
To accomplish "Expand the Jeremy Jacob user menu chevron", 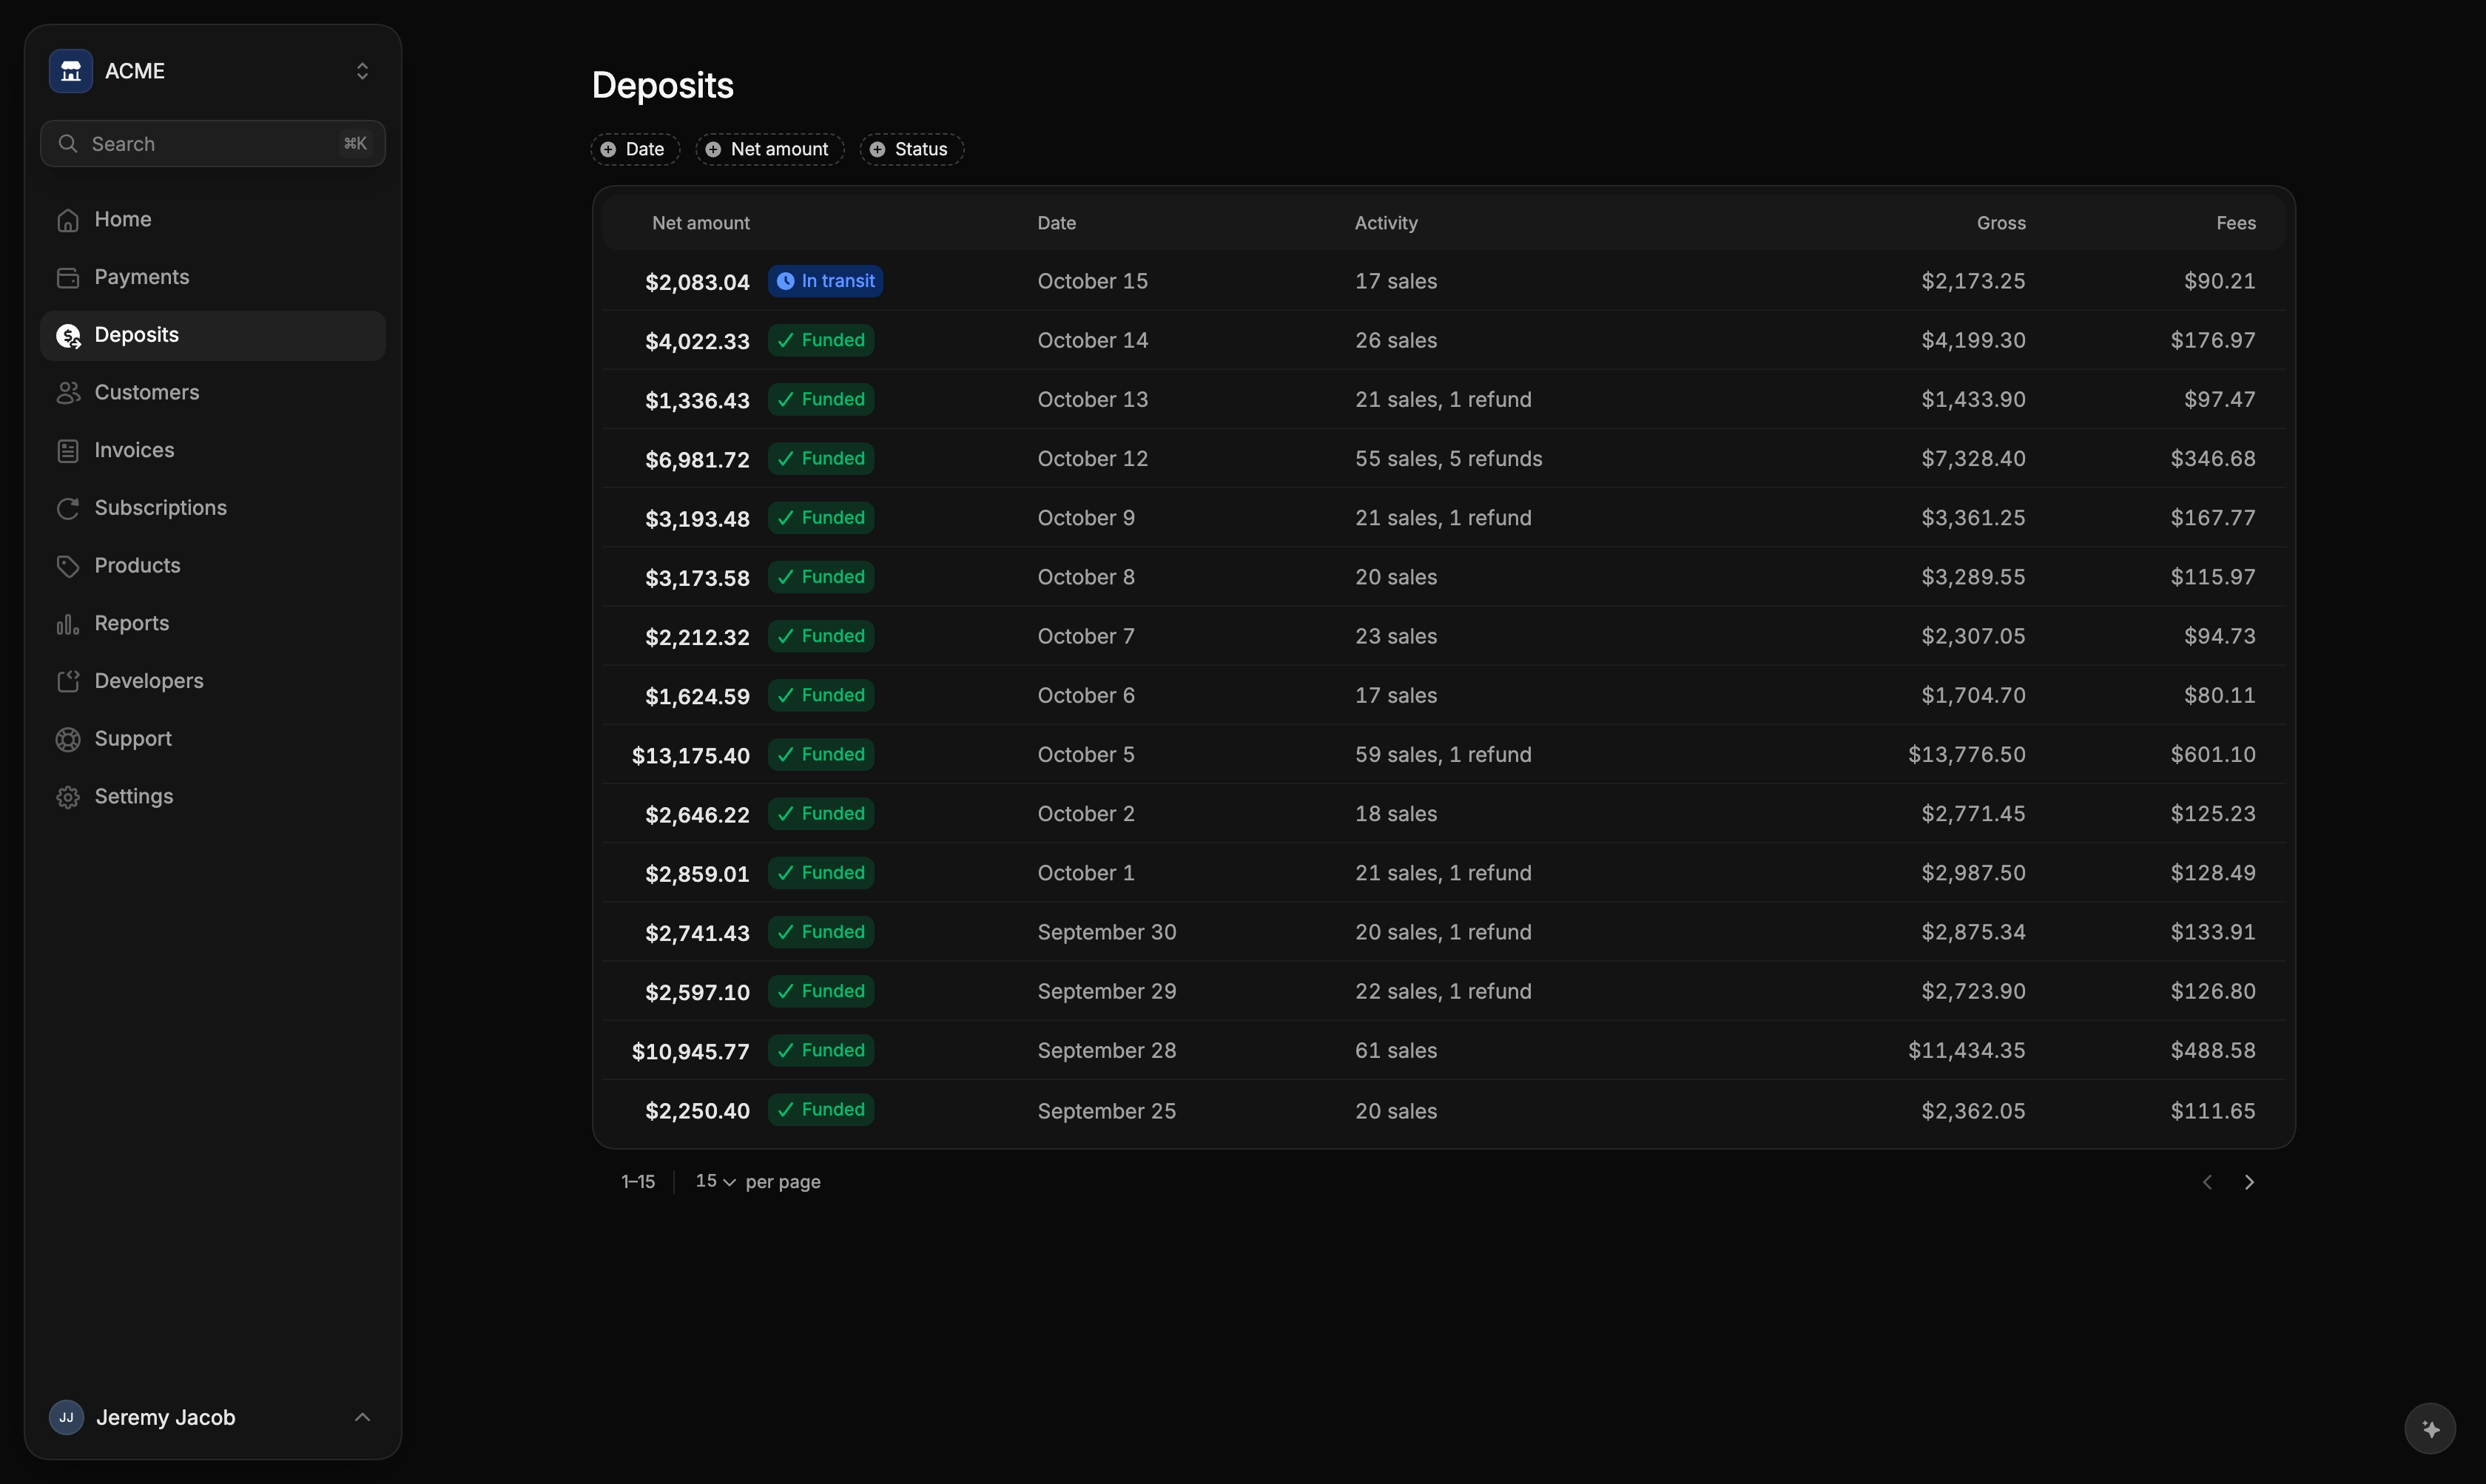I will pos(362,1417).
